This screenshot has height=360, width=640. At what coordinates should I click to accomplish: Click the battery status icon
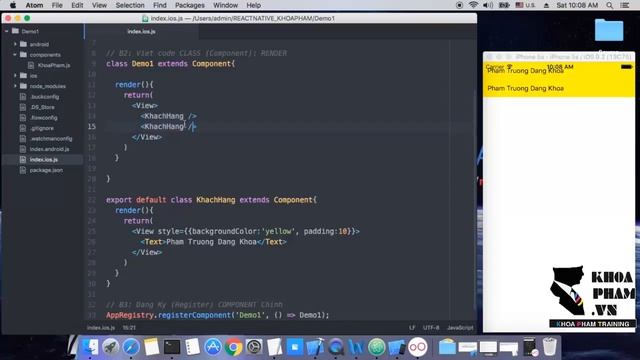(504, 5)
